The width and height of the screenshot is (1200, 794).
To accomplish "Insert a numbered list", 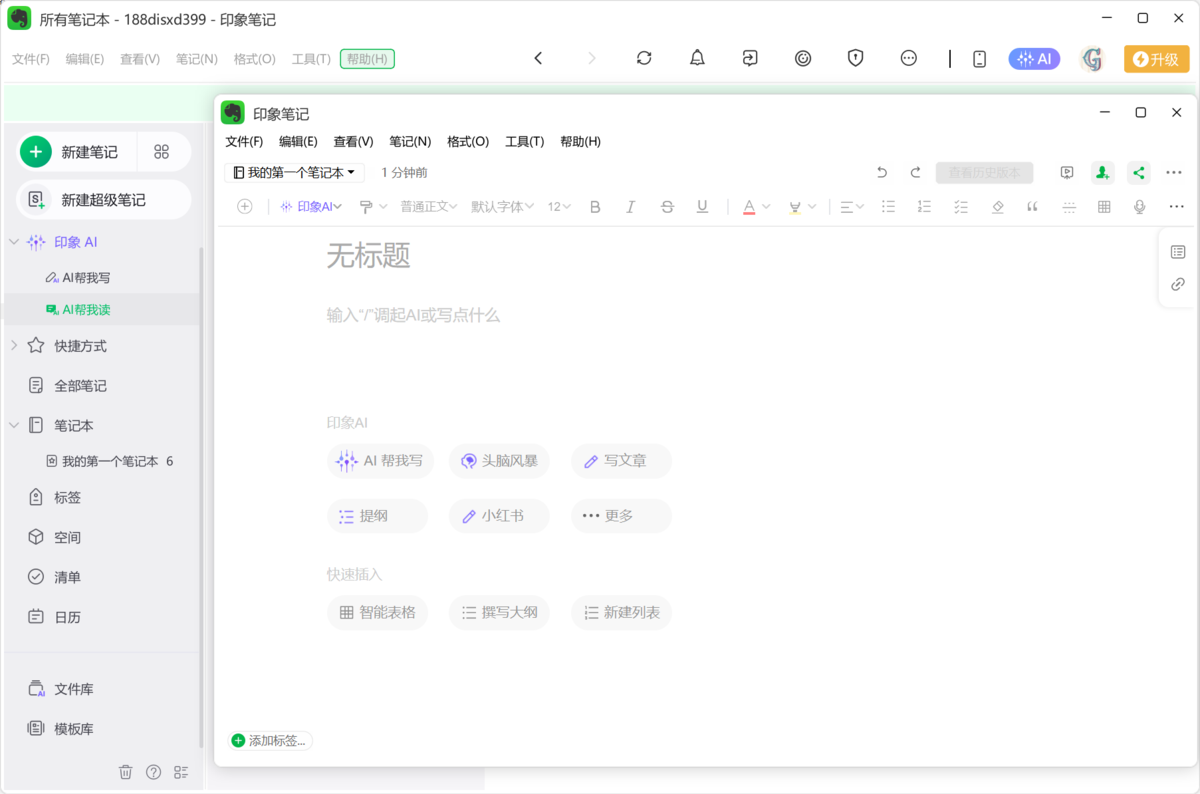I will click(924, 206).
